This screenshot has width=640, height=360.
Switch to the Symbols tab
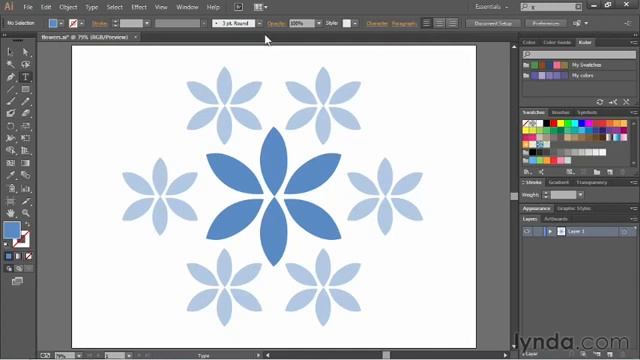click(x=587, y=112)
